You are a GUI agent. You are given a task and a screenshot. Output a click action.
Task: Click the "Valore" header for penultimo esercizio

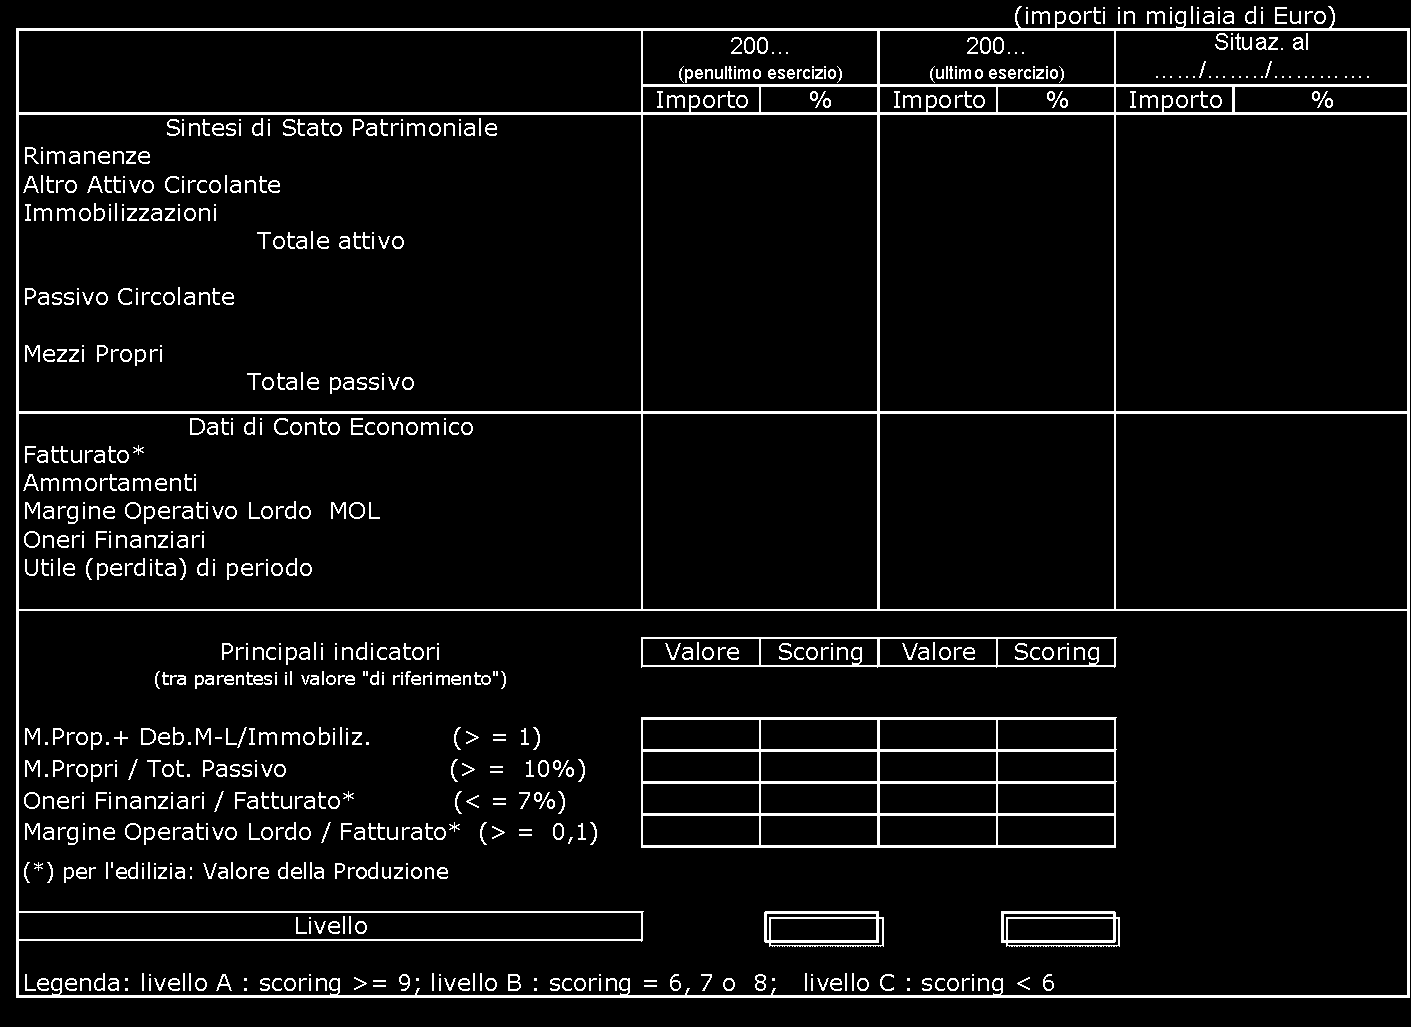(x=702, y=652)
